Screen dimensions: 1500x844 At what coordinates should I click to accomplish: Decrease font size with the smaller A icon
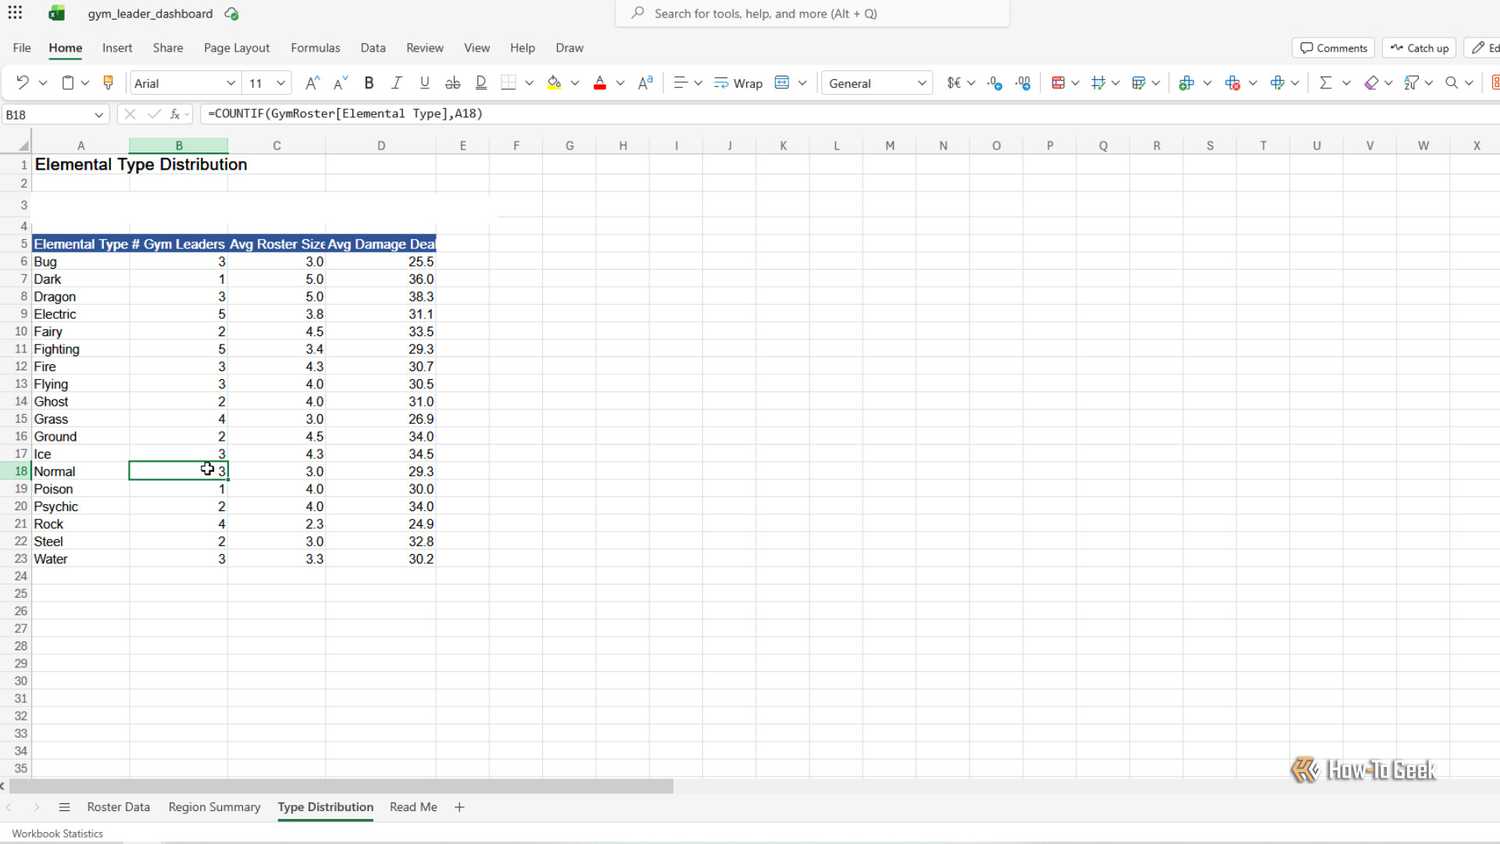pyautogui.click(x=340, y=83)
